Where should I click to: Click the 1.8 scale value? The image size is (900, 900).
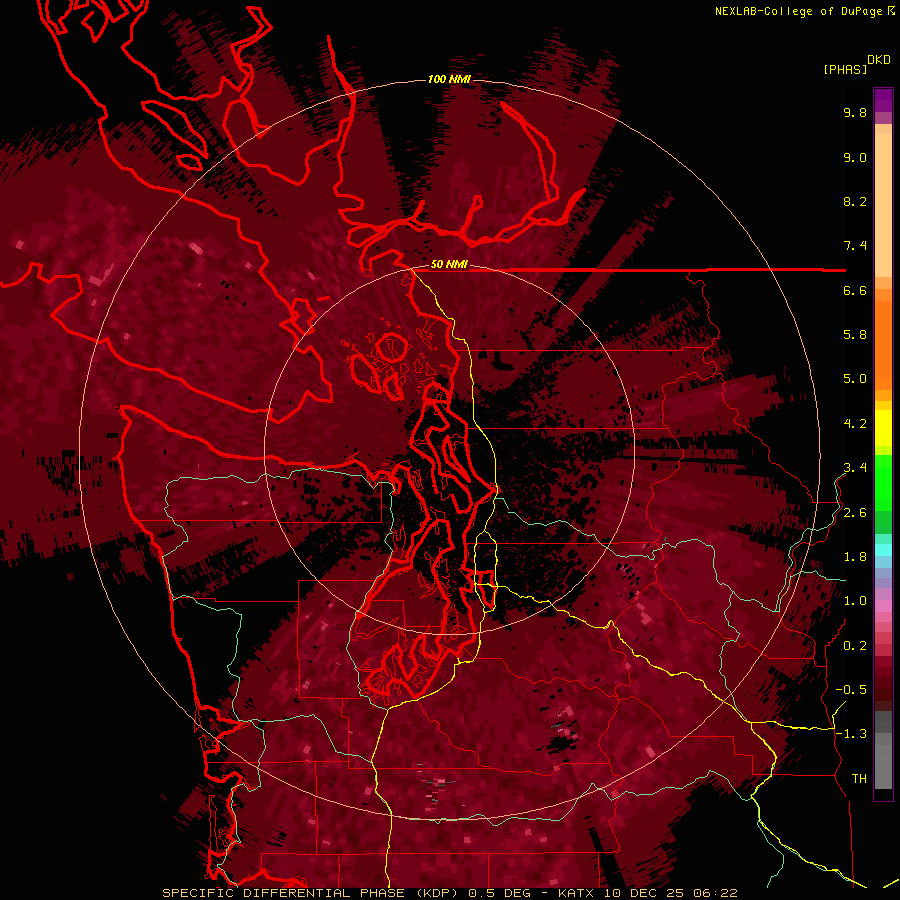click(x=855, y=557)
